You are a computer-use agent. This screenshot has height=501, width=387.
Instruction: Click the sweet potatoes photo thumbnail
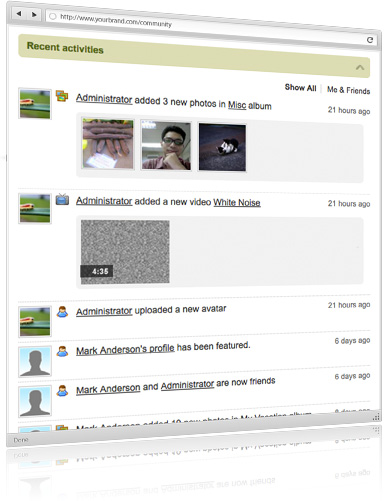point(108,144)
